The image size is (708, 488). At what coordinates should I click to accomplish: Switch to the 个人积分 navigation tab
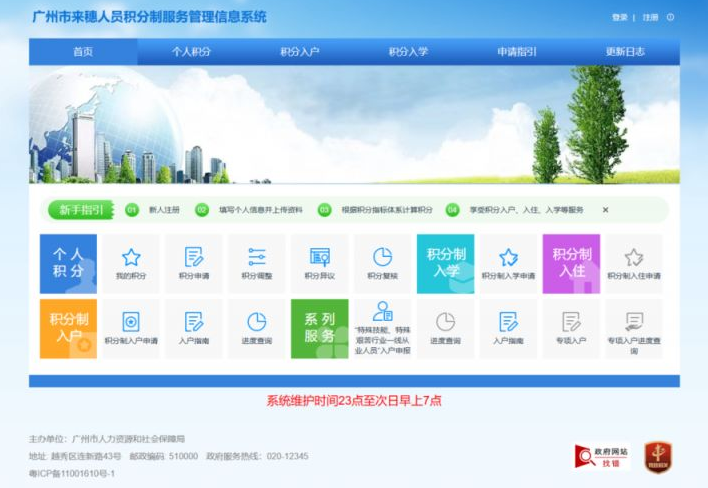click(191, 52)
